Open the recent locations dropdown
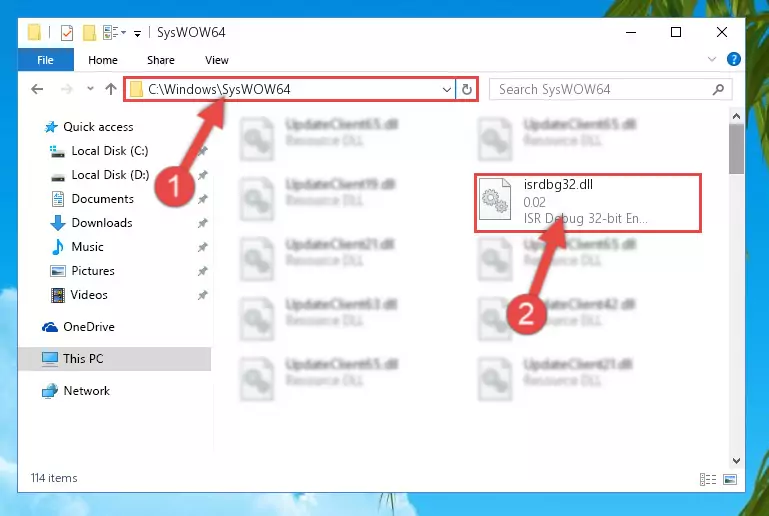 tap(90, 89)
